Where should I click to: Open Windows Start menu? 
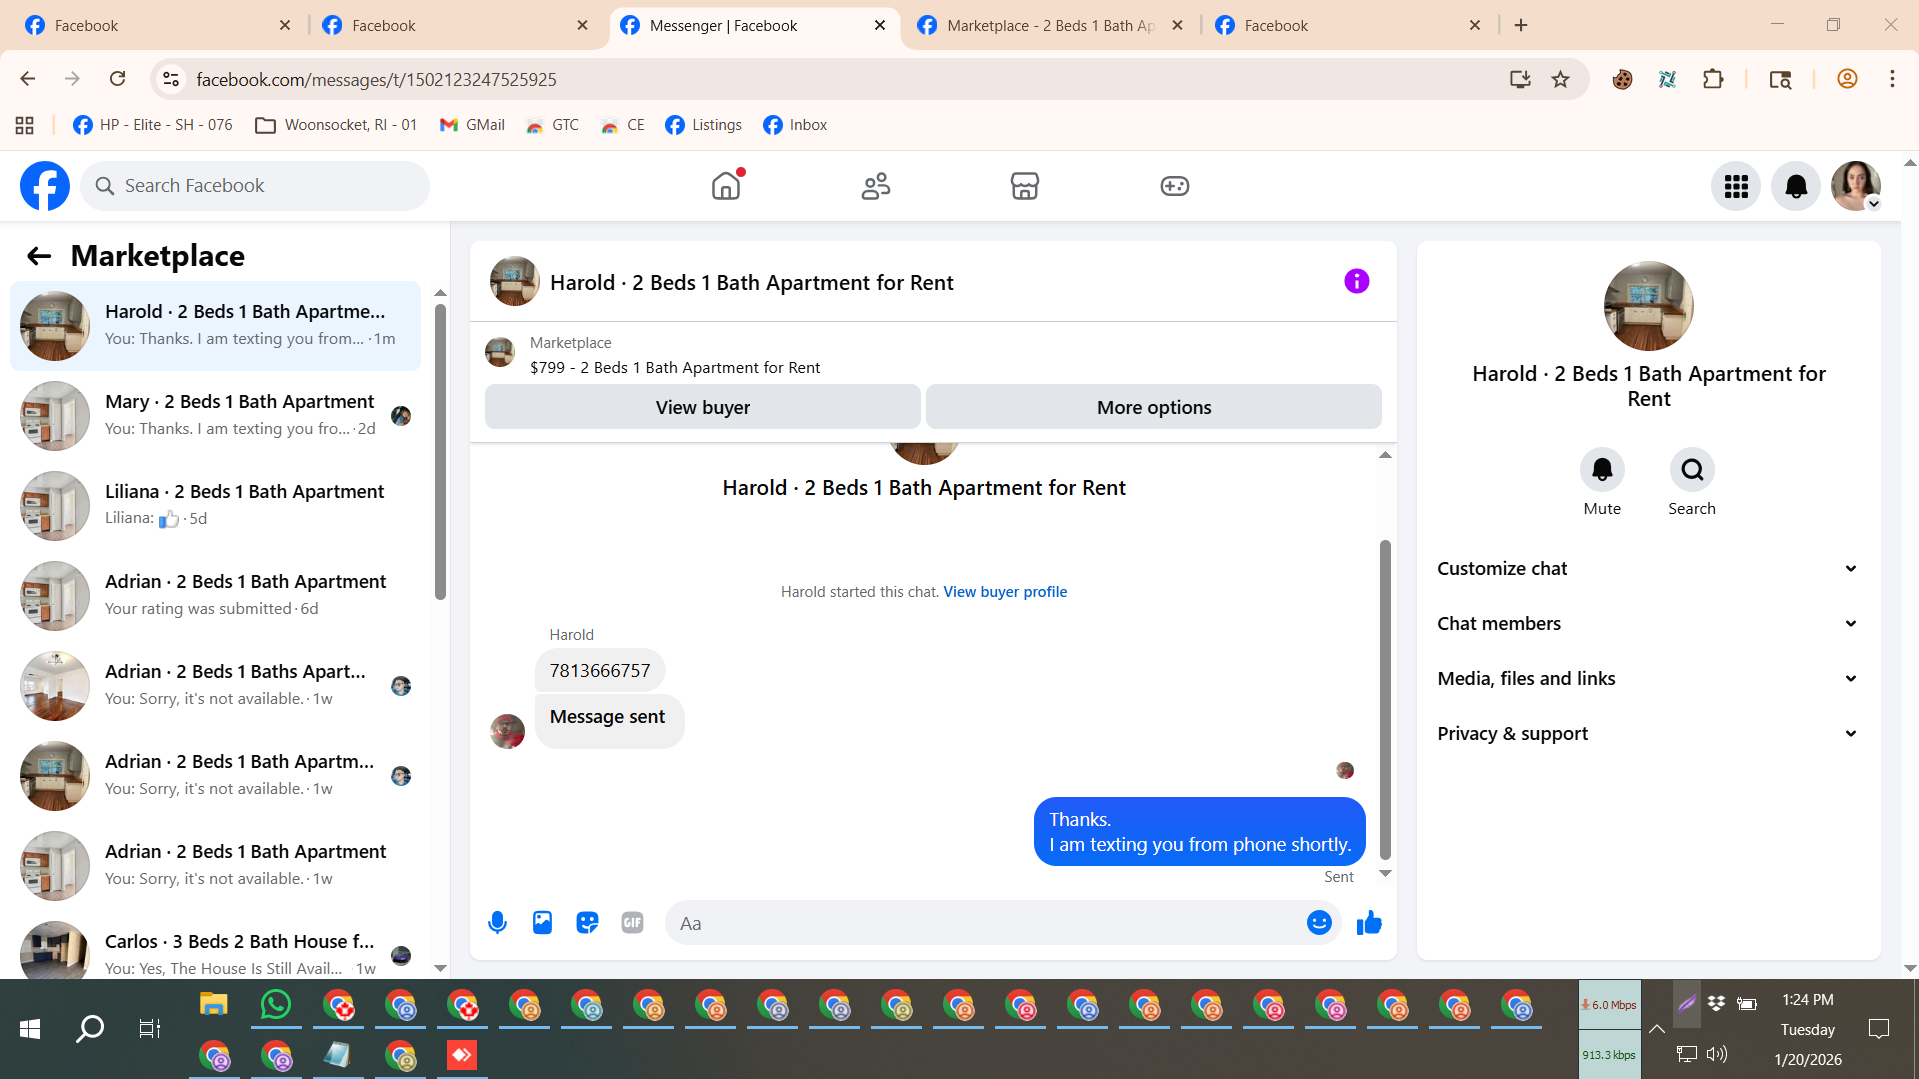click(30, 1029)
